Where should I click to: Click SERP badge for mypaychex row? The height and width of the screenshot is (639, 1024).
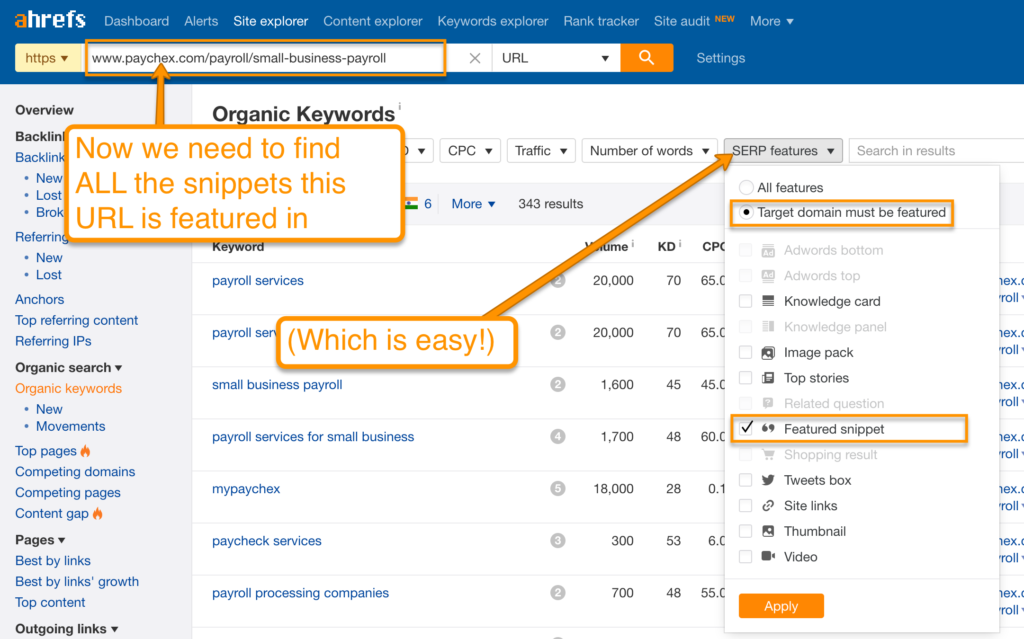pos(557,489)
